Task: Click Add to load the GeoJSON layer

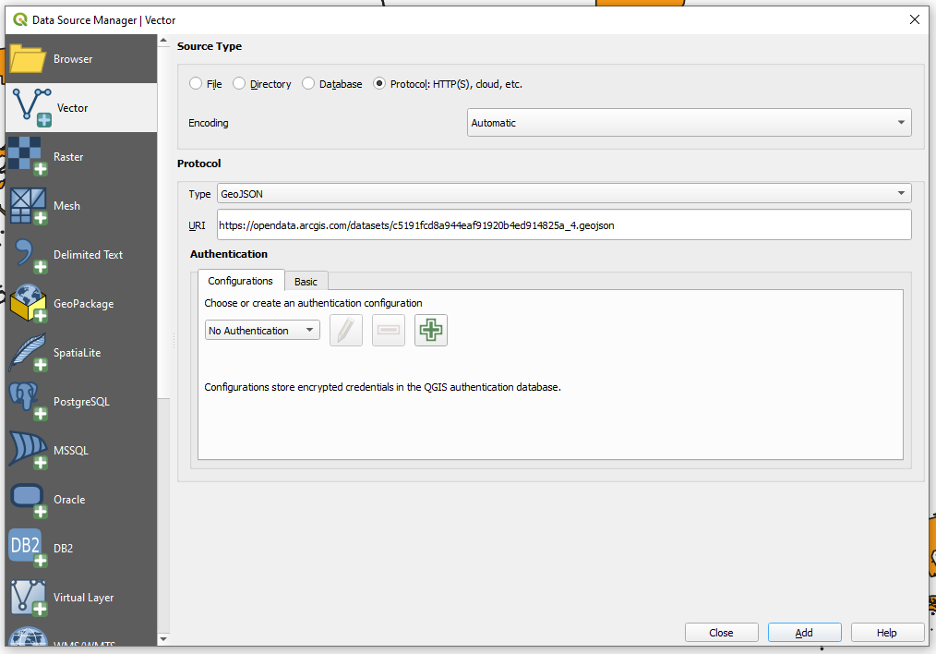Action: pyautogui.click(x=804, y=632)
